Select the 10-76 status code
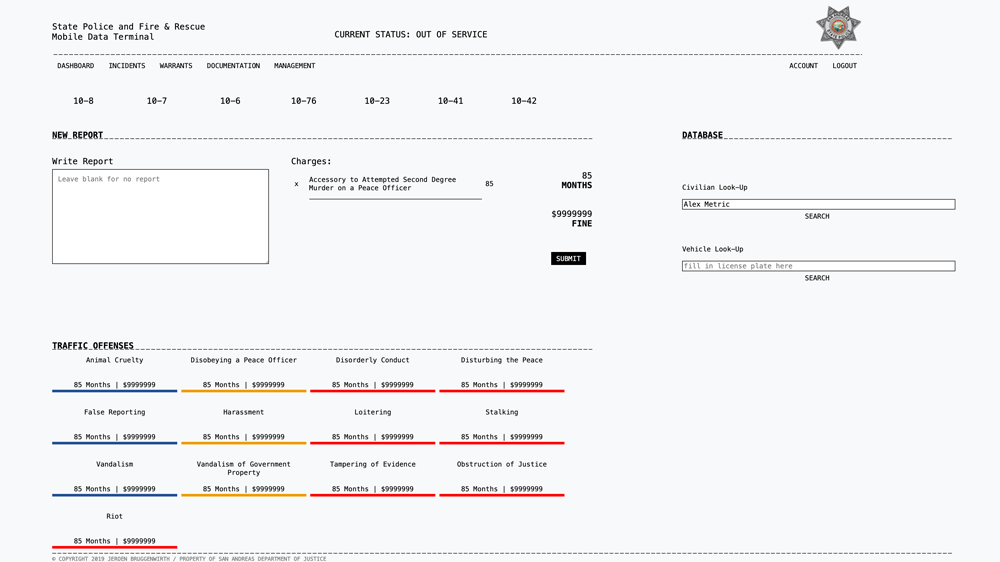 [x=303, y=101]
